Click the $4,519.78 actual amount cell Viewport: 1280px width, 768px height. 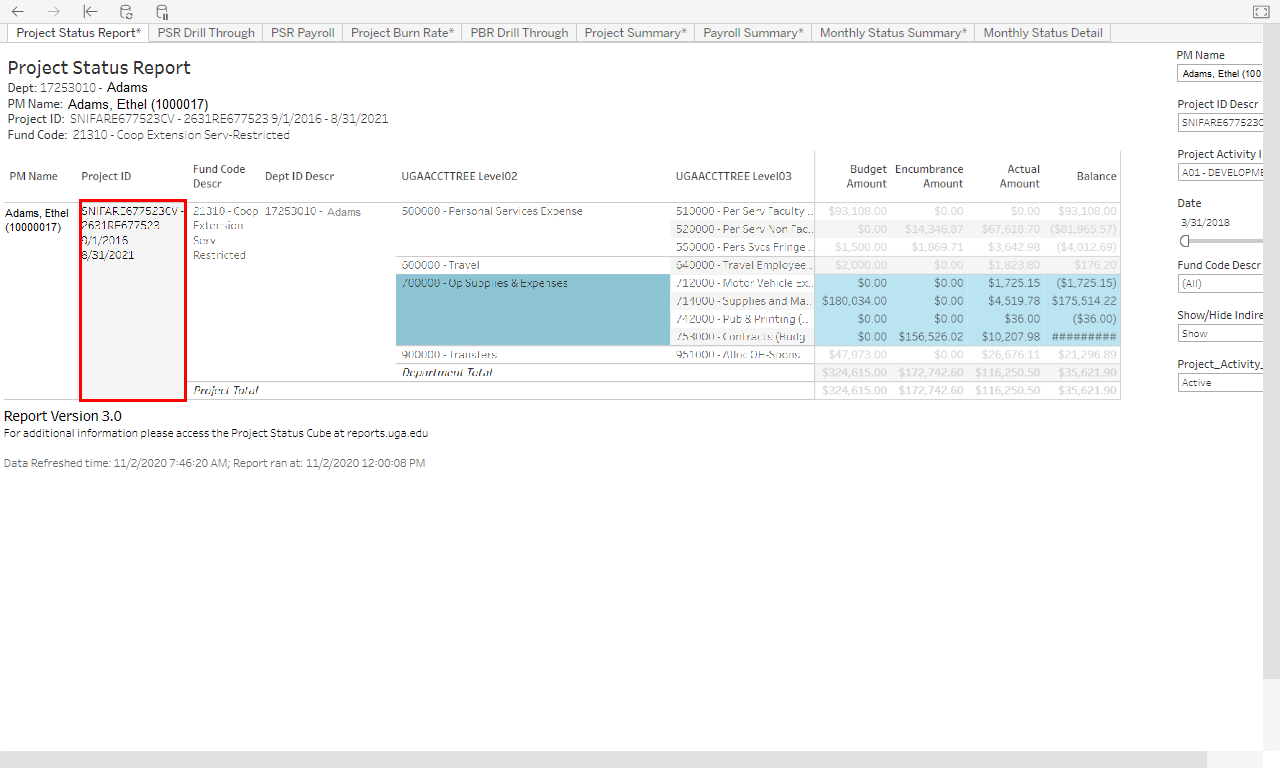tap(1014, 301)
